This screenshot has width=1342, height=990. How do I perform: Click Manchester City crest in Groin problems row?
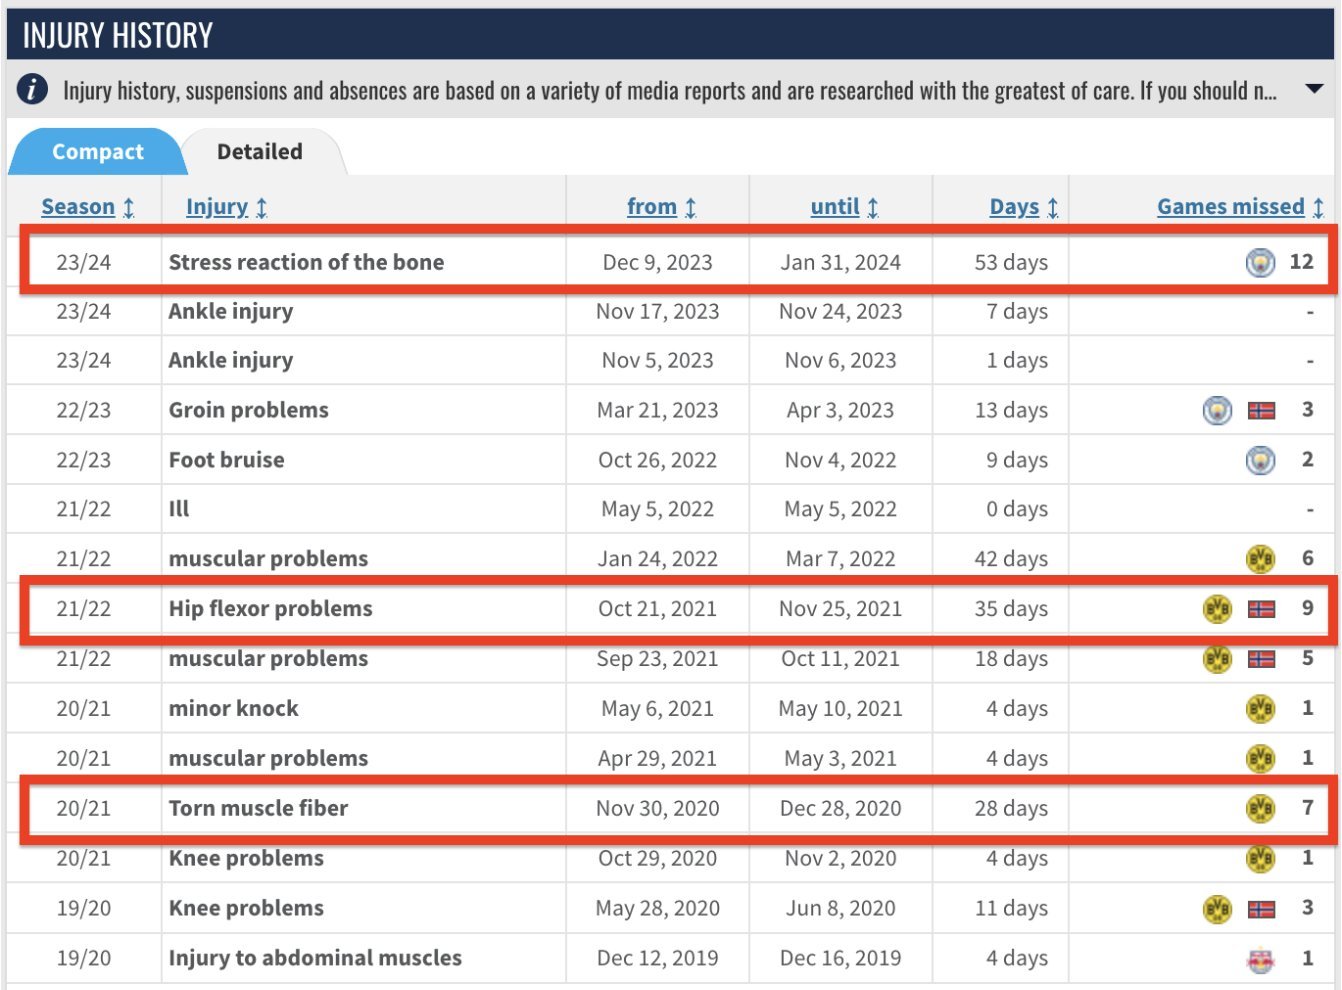1217,411
